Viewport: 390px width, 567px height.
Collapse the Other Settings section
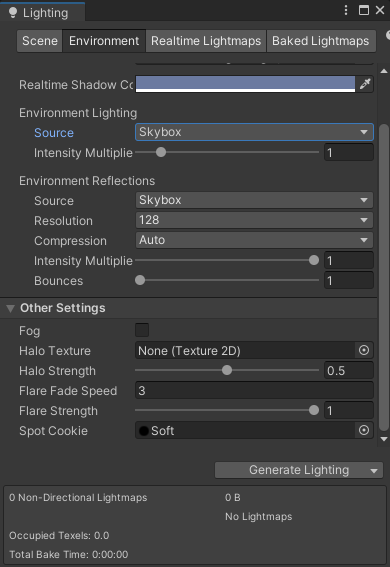[x=10, y=308]
